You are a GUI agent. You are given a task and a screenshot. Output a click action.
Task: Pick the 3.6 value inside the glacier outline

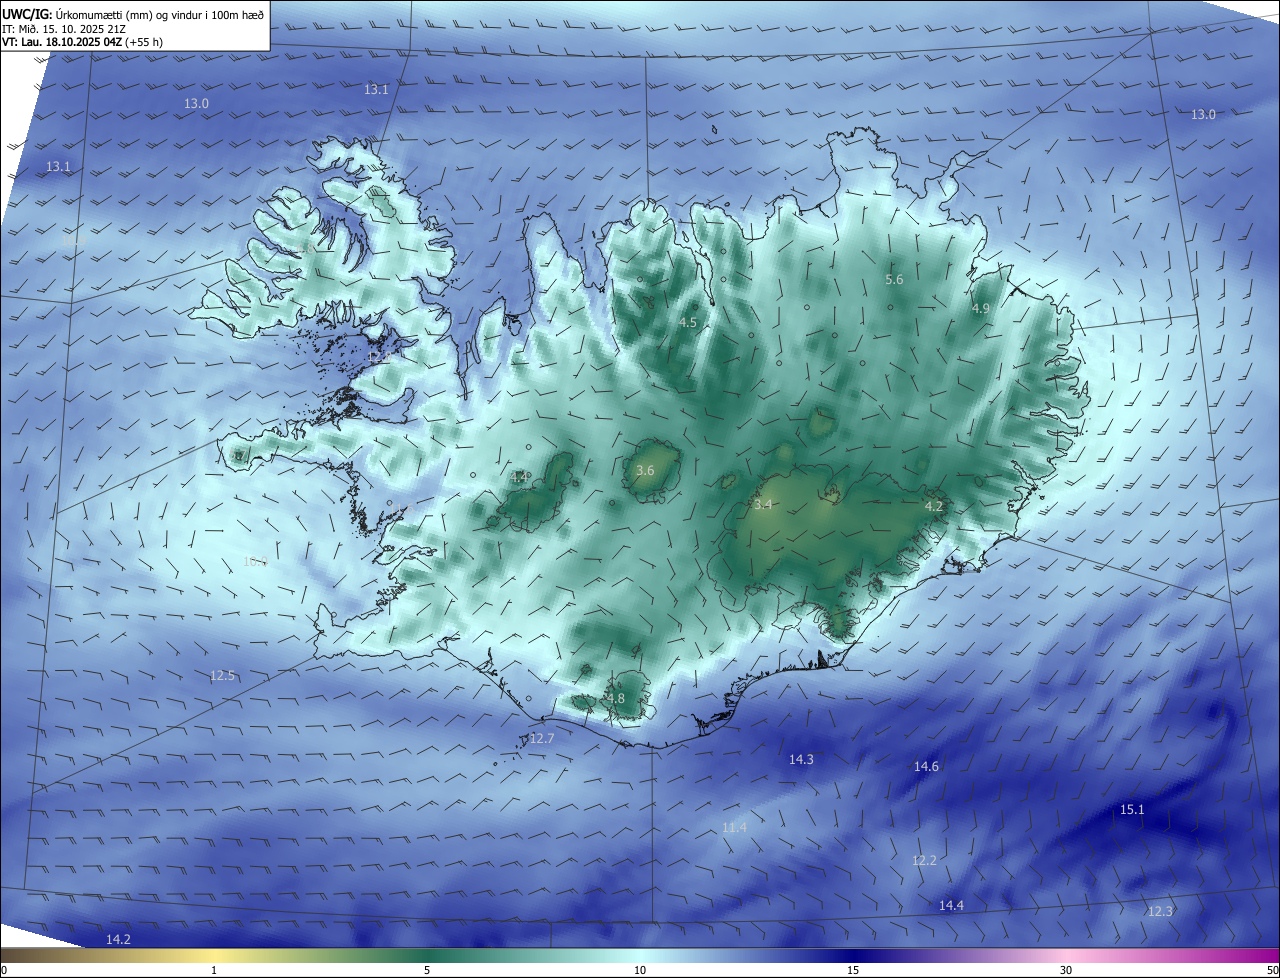[x=645, y=471]
